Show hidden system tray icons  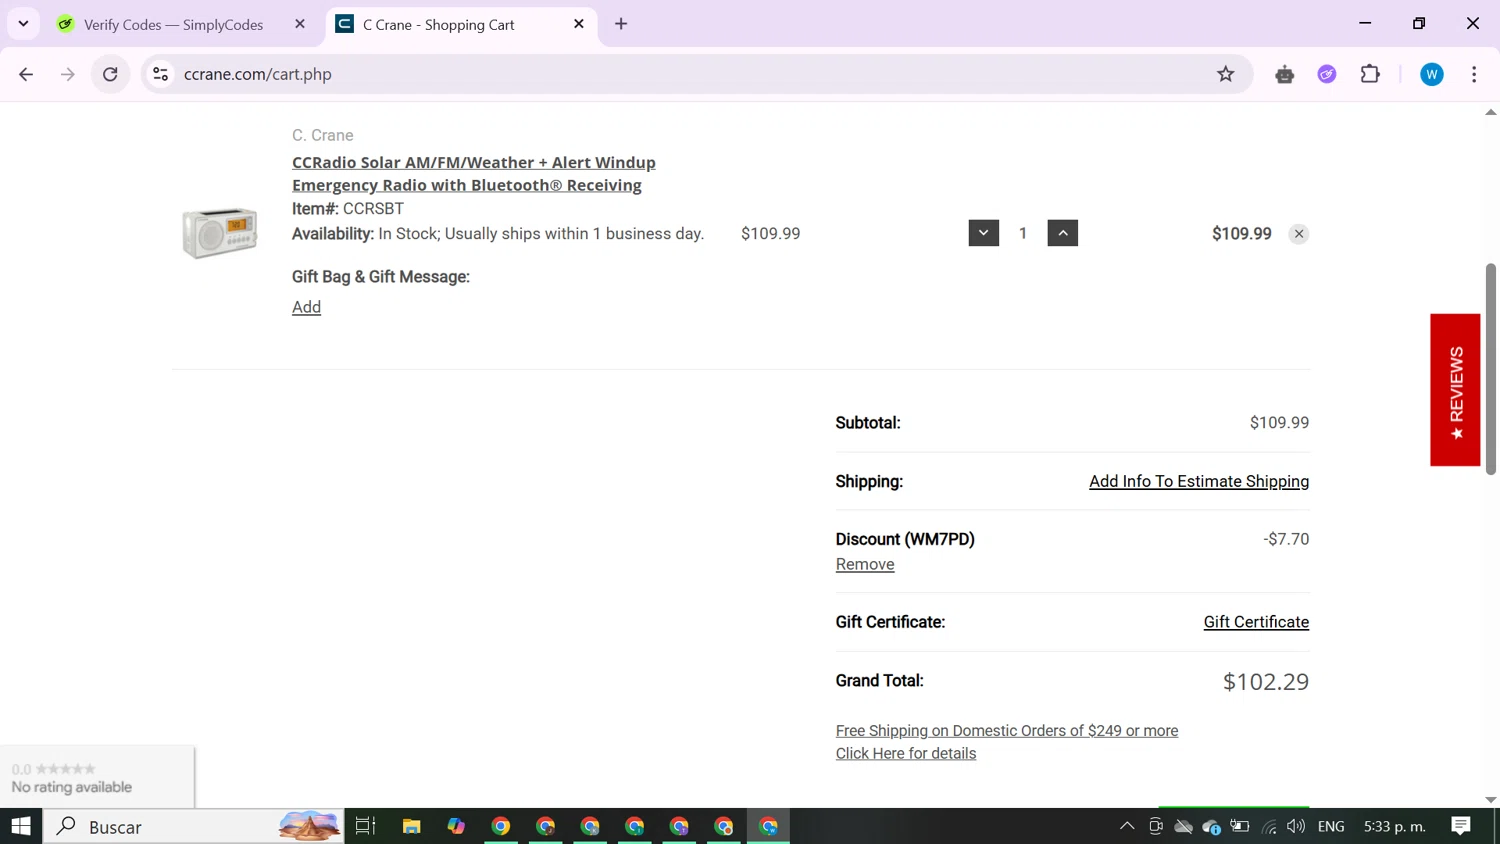point(1127,826)
